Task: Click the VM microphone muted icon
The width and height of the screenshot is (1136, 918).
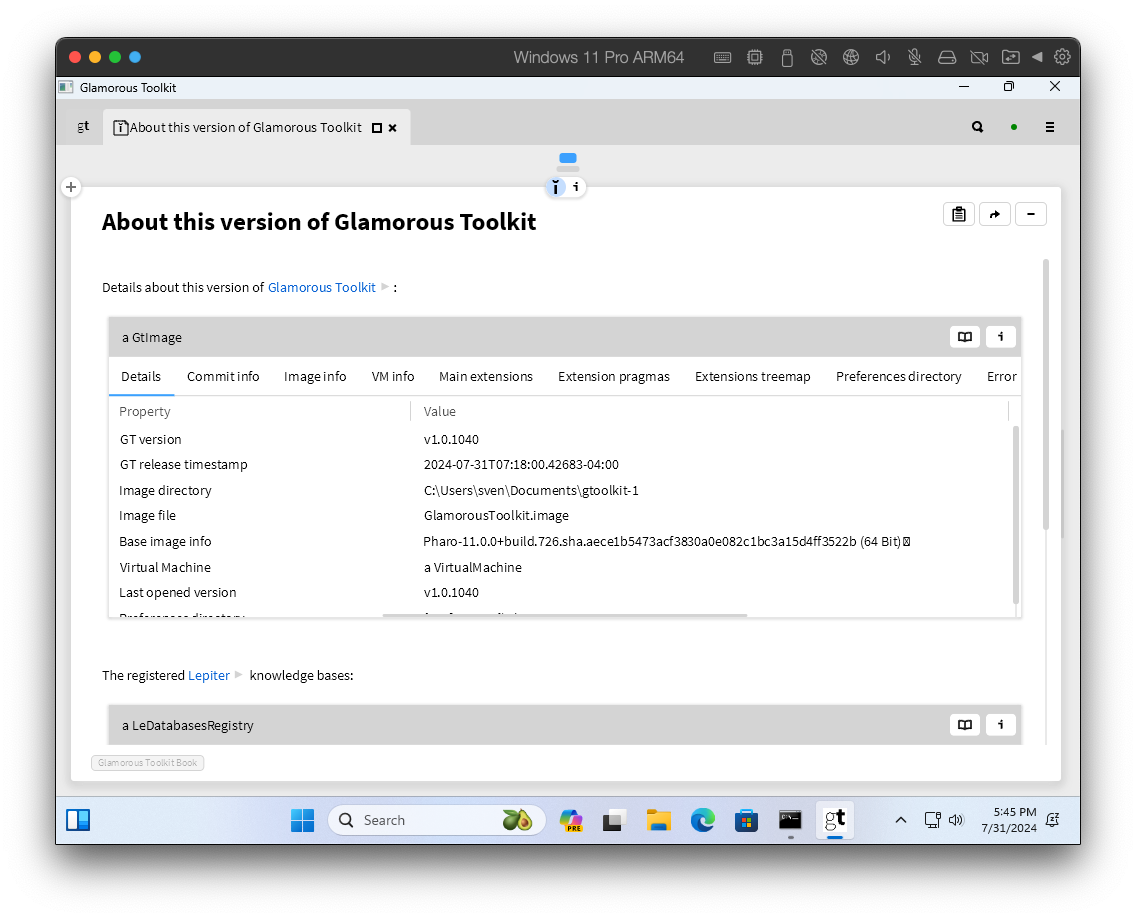Action: (x=914, y=57)
